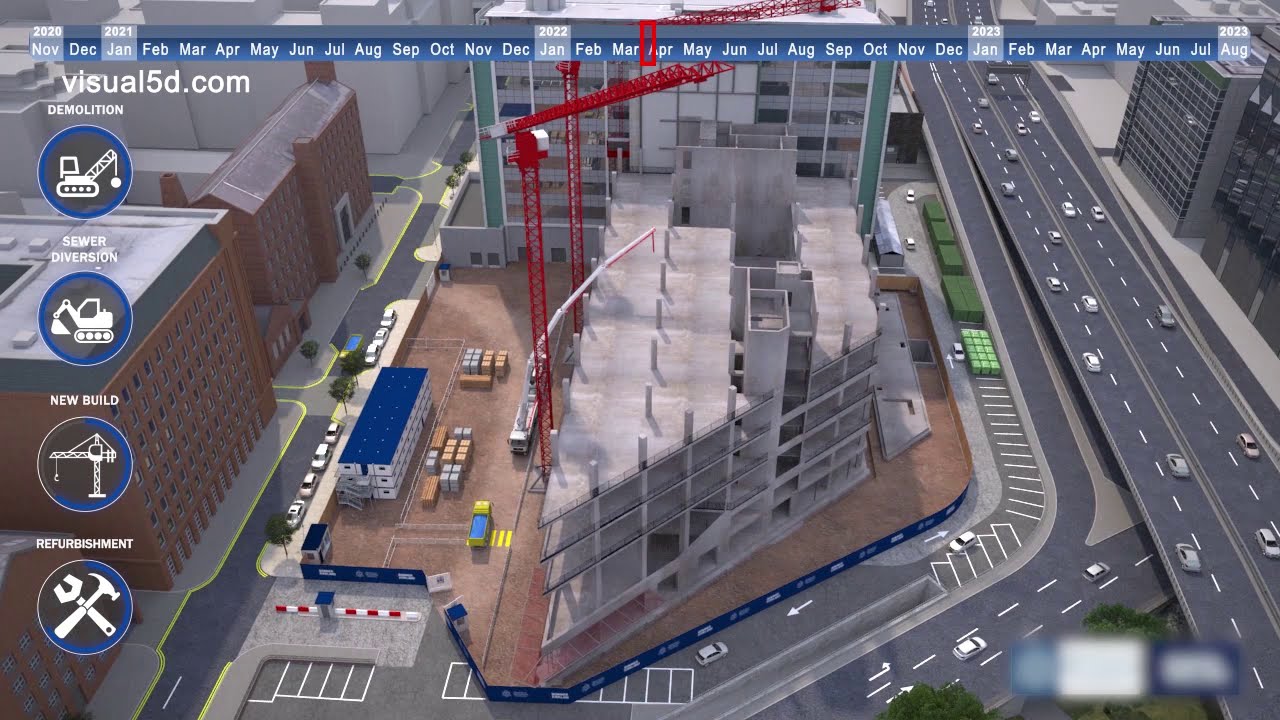The height and width of the screenshot is (720, 1280).
Task: Jump to Nov 2020 on the timeline
Action: (46, 50)
